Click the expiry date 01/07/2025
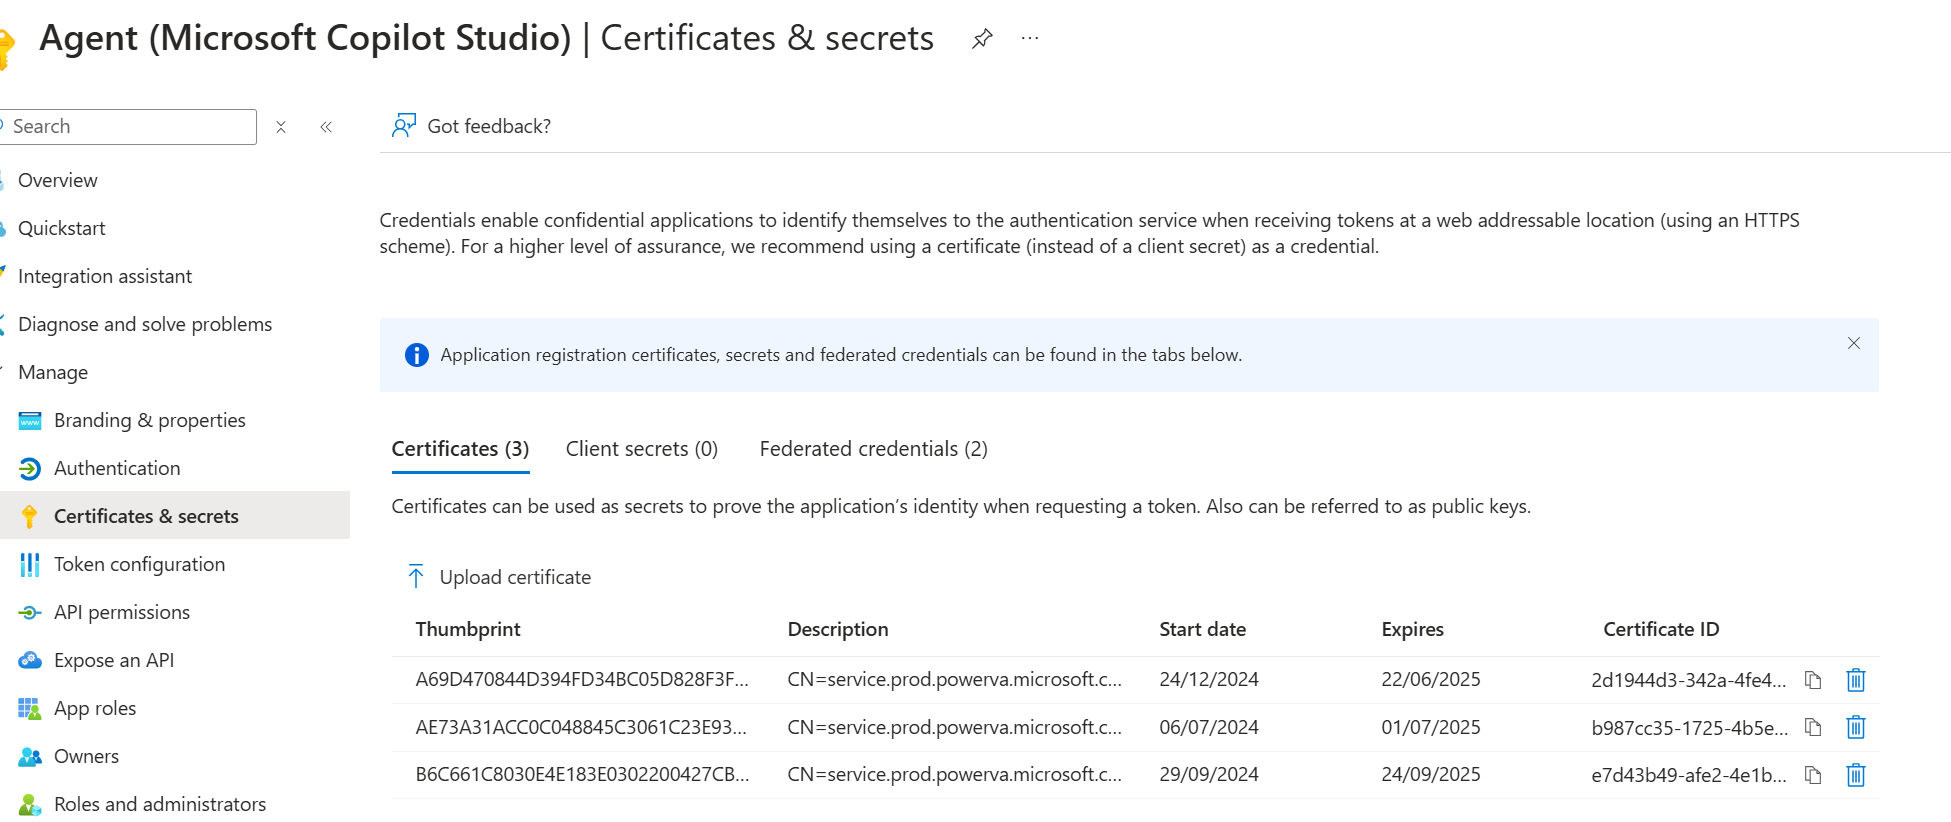This screenshot has height=822, width=1951. coord(1431,727)
